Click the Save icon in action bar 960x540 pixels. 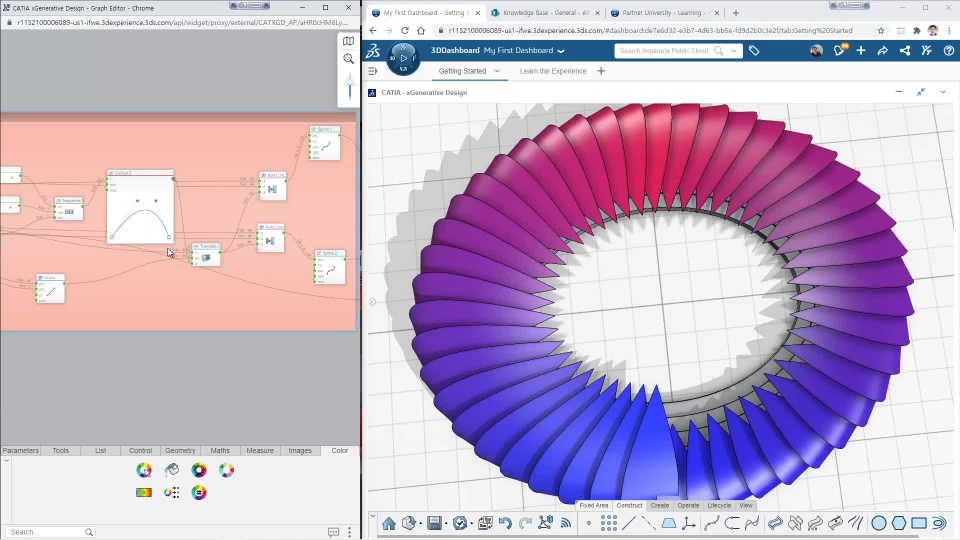point(434,523)
